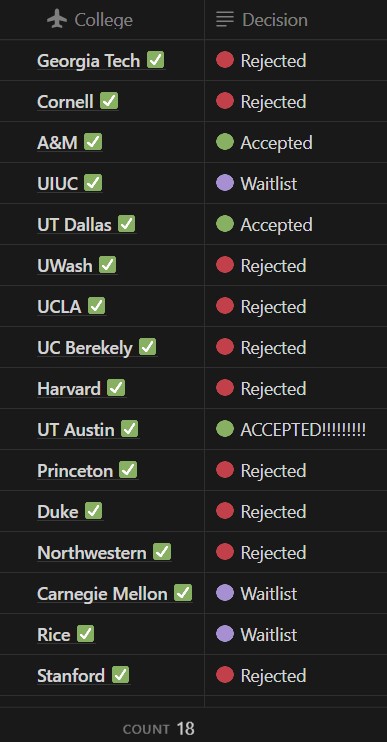
Task: Click the green checkmark emoji next to Georgia Tech
Action: [156, 60]
